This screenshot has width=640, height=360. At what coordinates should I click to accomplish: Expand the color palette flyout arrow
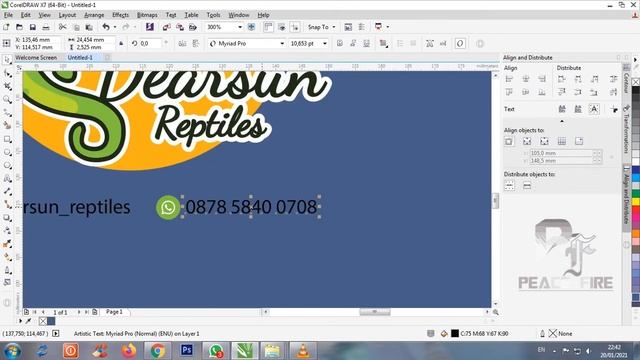[636, 60]
